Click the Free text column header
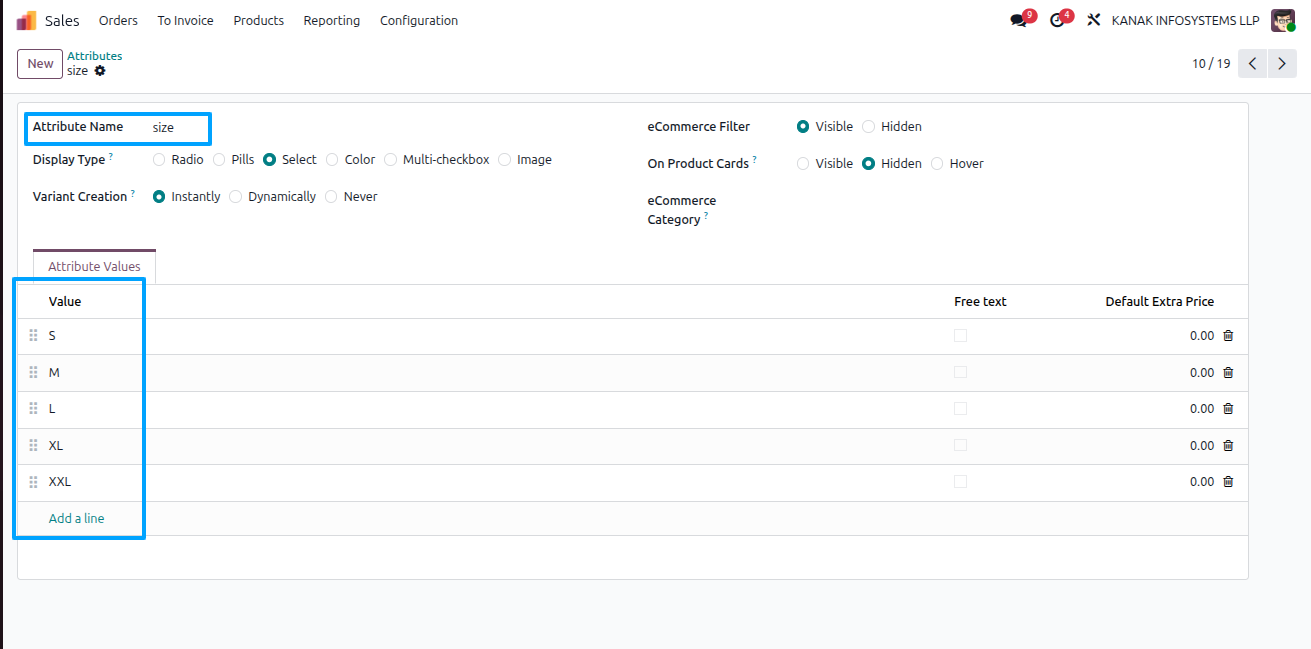 click(980, 301)
